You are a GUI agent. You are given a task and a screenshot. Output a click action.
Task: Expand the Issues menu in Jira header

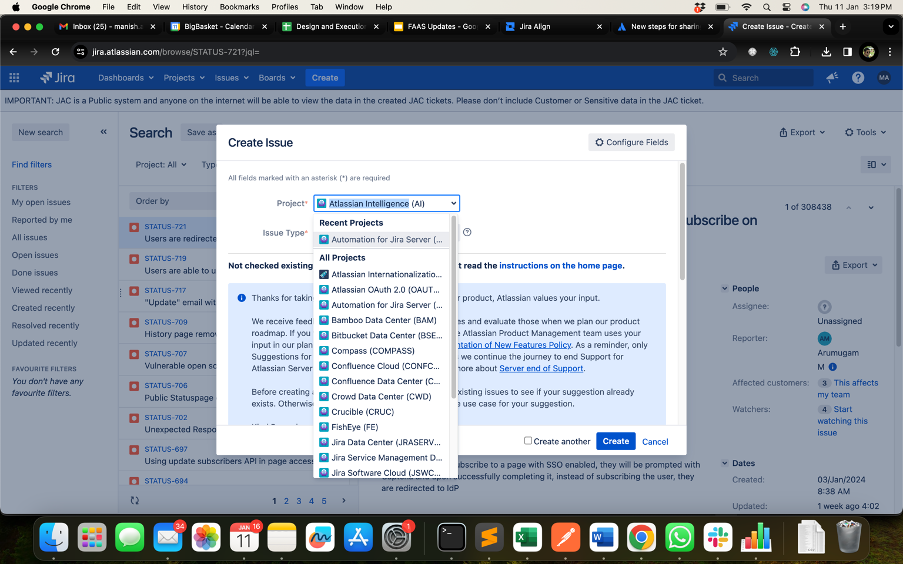click(x=231, y=77)
